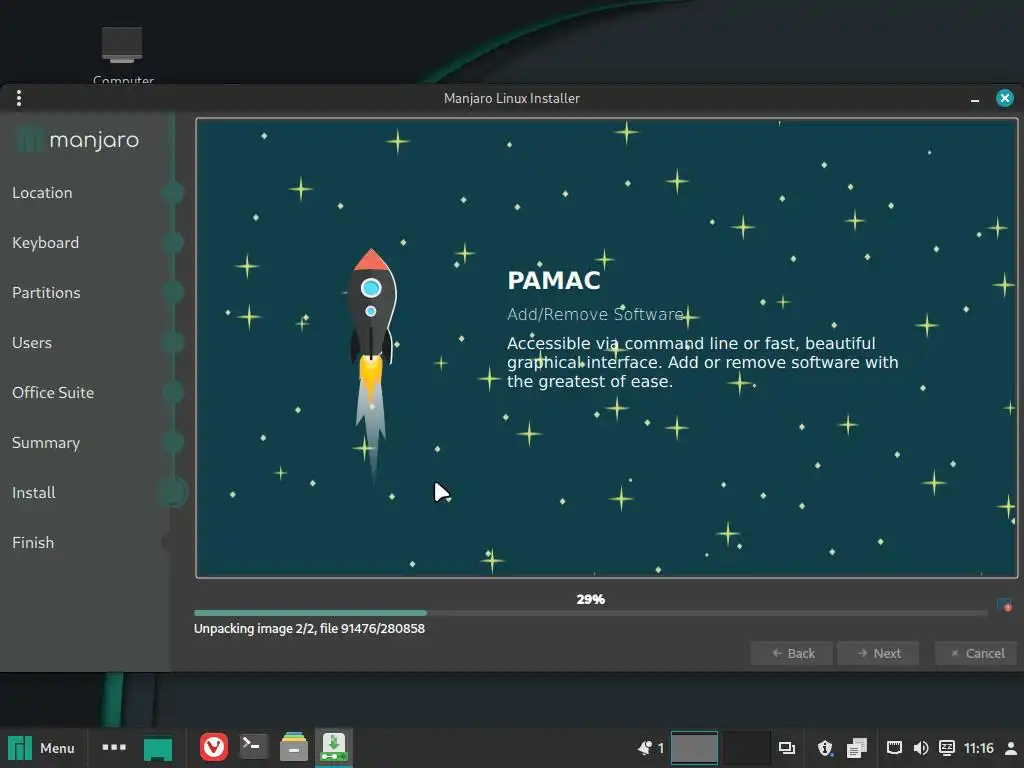Click the Manjaro Linux Installer title
The image size is (1024, 768).
coord(511,98)
